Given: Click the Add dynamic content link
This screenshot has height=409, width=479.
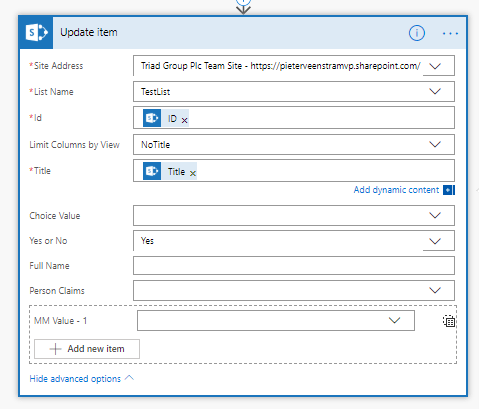Looking at the screenshot, I should tap(396, 190).
